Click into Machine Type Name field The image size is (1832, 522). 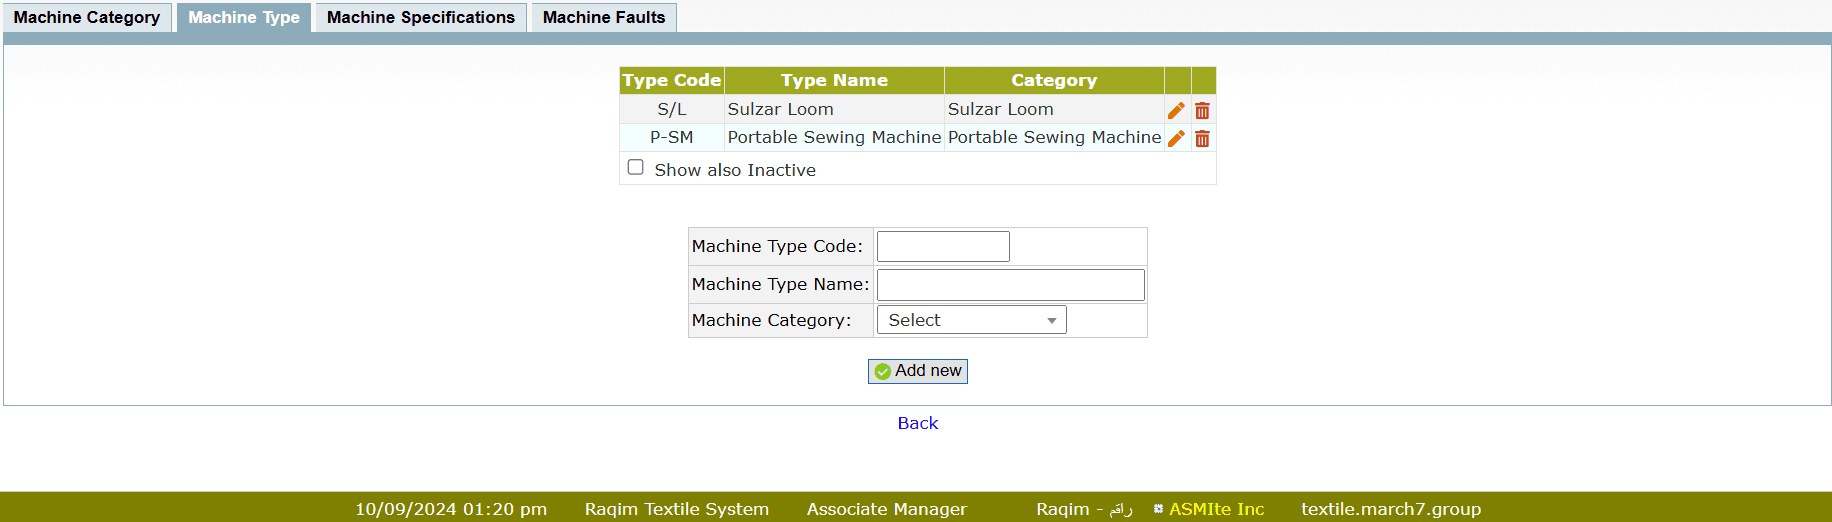point(1010,285)
